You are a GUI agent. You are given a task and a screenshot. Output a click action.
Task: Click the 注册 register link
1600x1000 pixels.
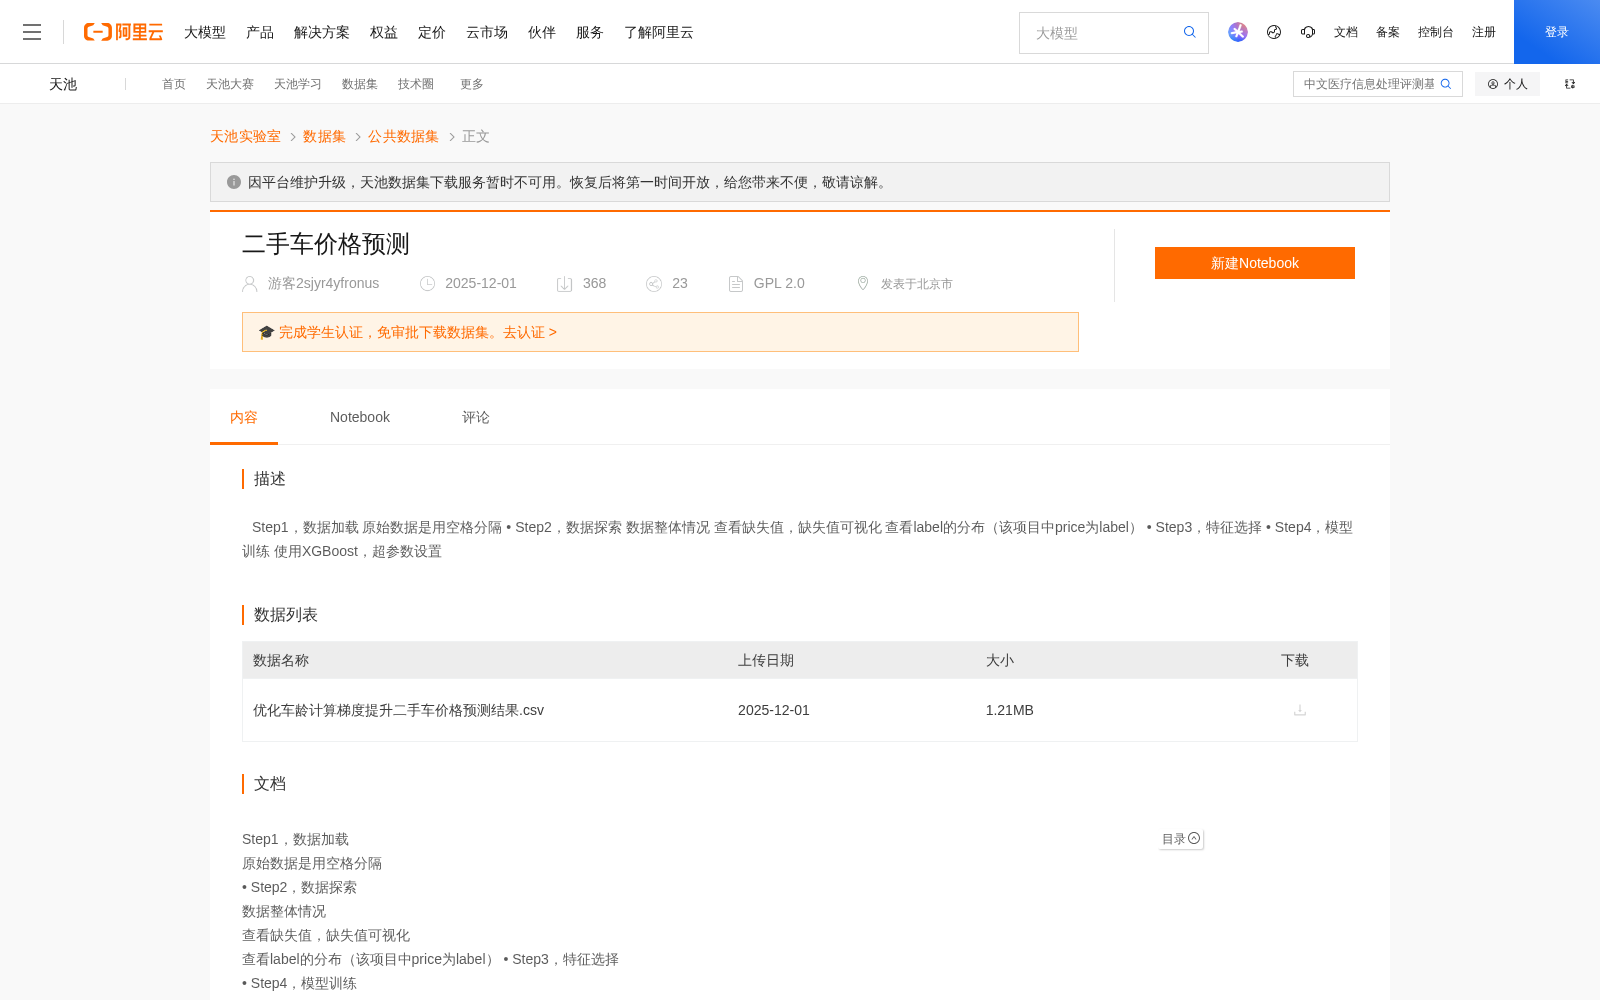point(1484,32)
